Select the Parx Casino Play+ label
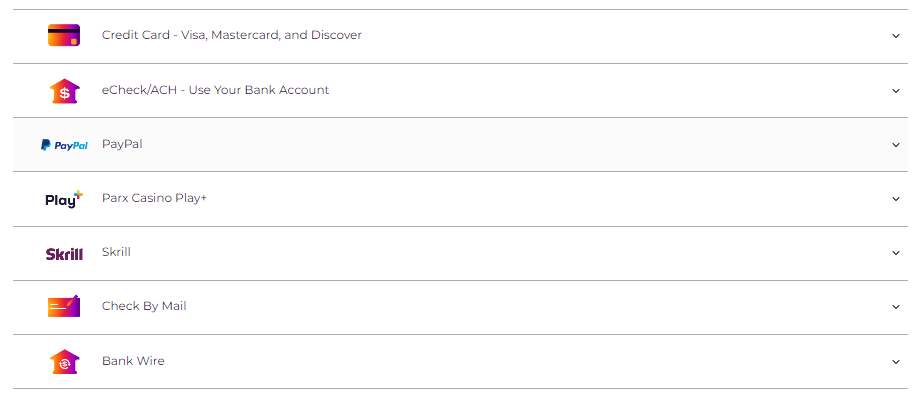Viewport: 921px width, 401px height. pyautogui.click(x=154, y=198)
